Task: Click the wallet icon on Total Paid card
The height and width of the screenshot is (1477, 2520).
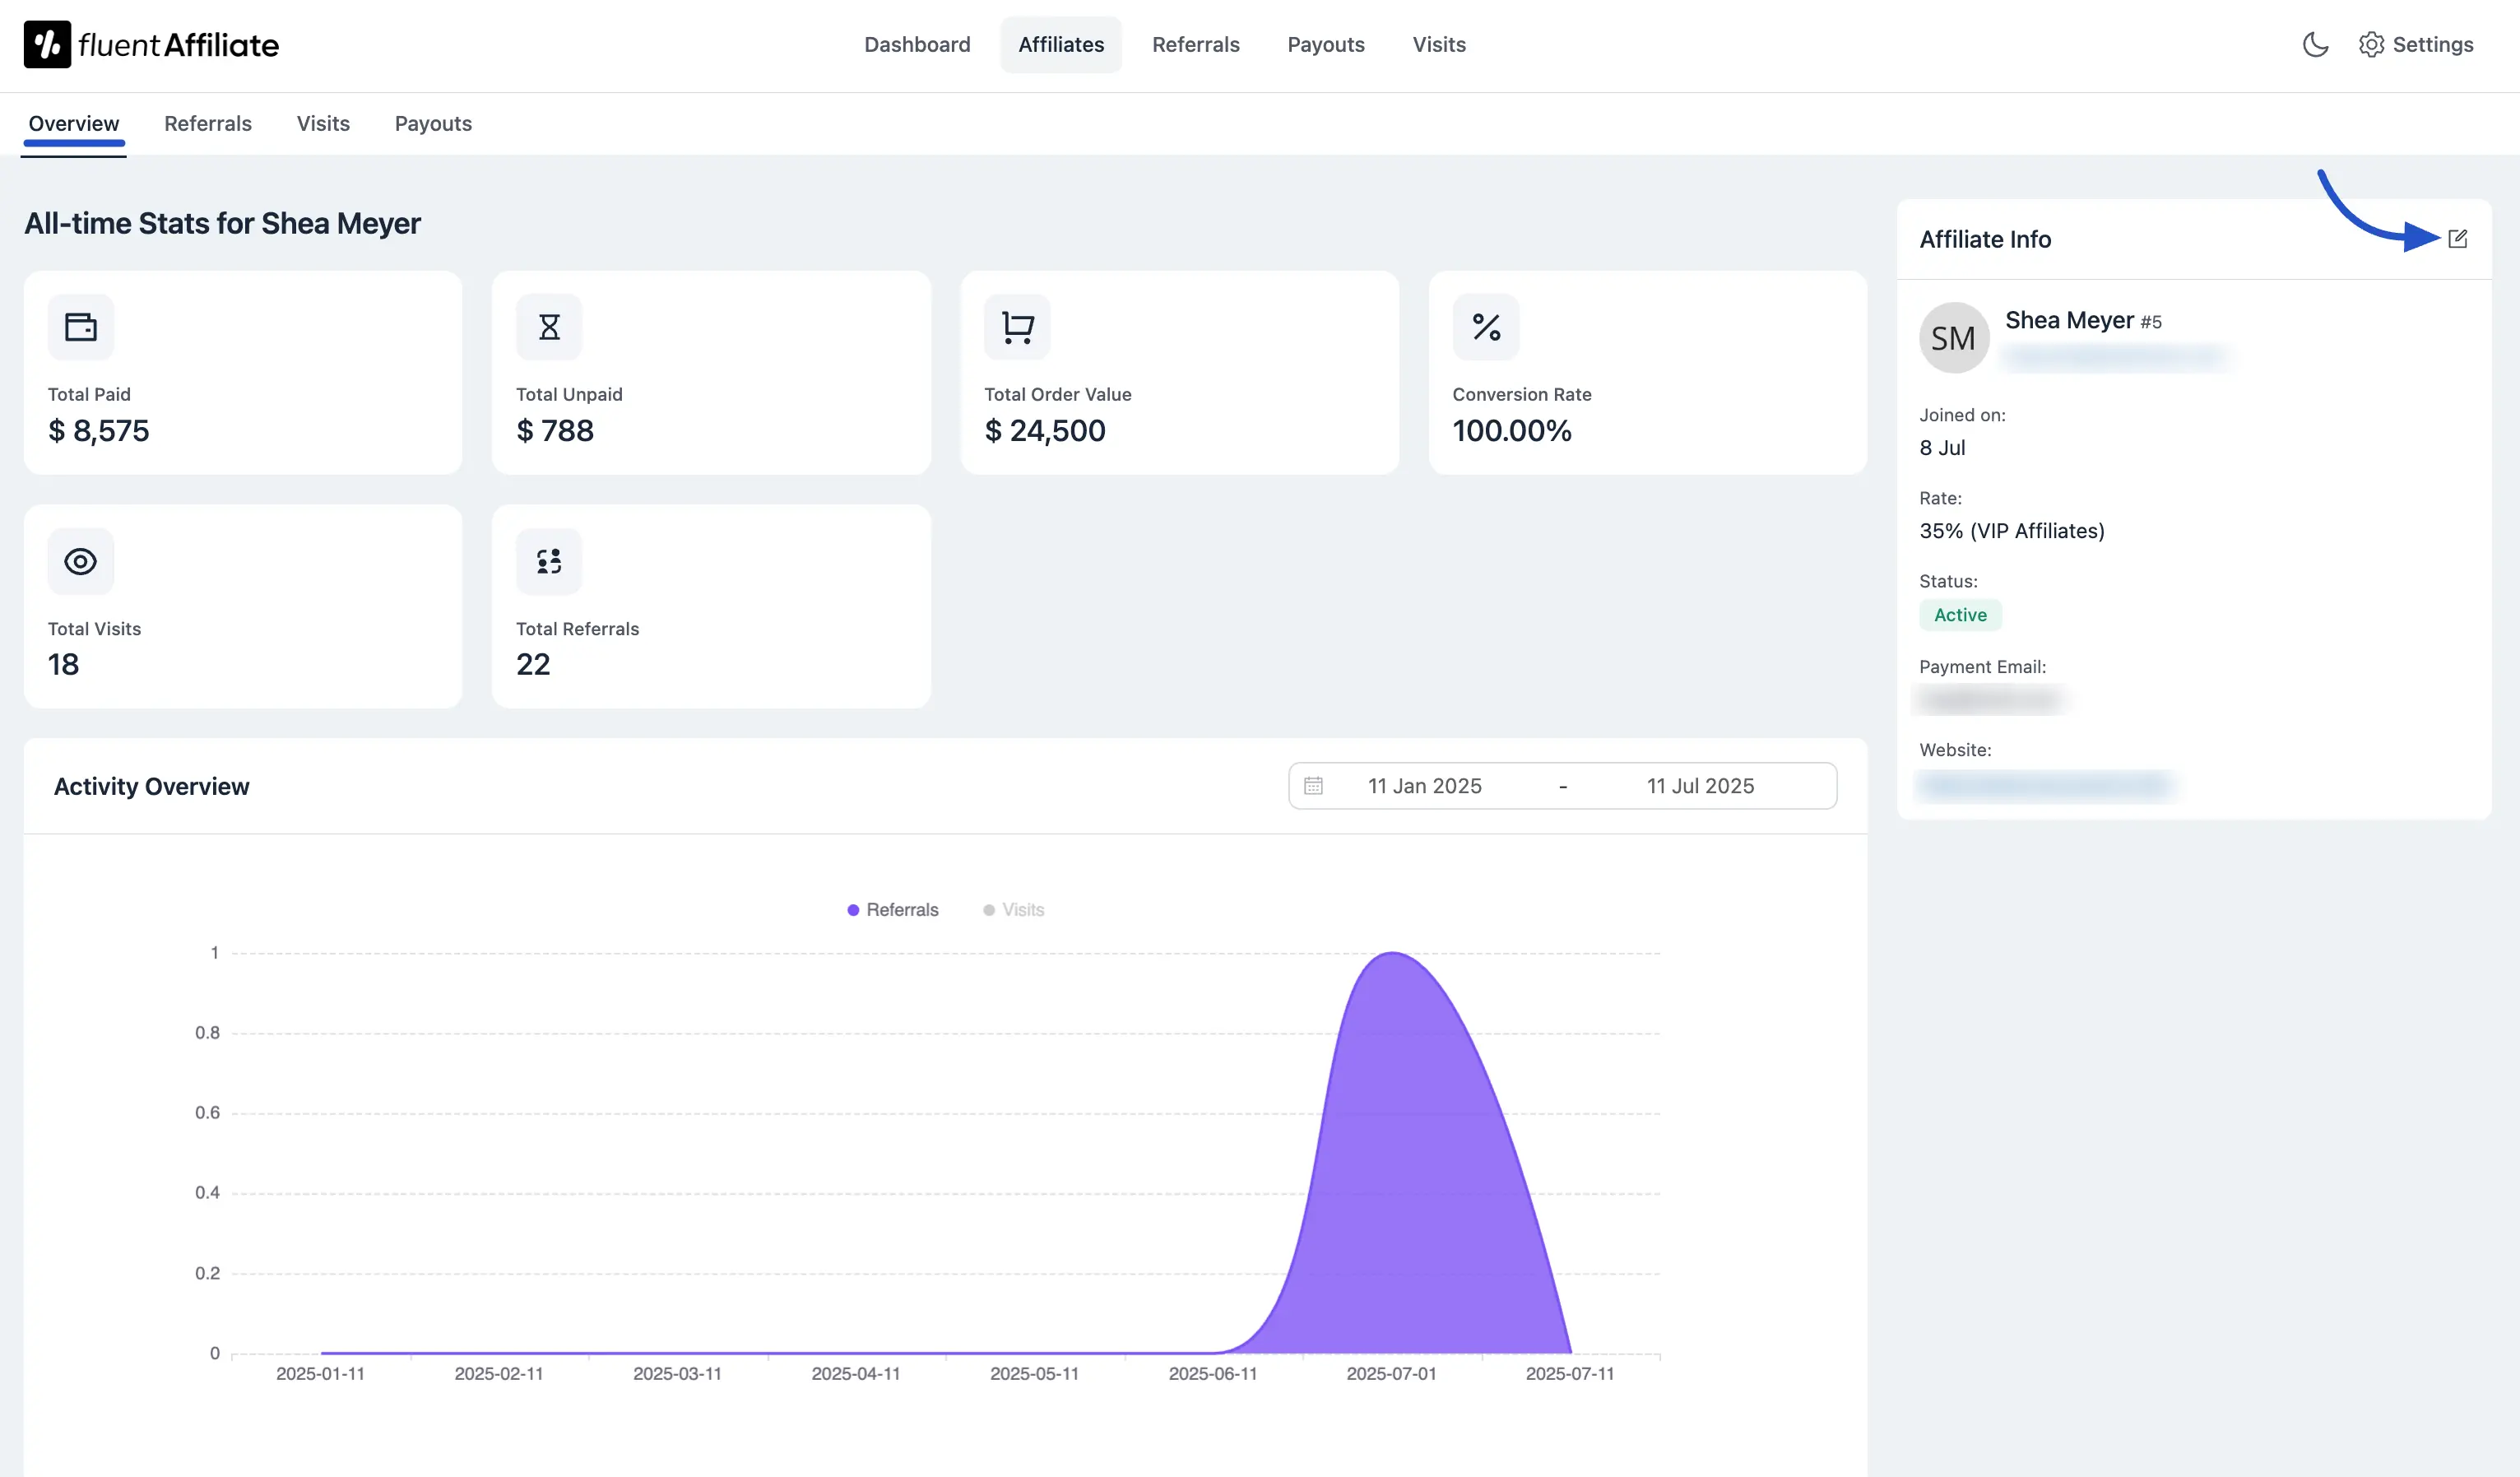Action: 81,326
